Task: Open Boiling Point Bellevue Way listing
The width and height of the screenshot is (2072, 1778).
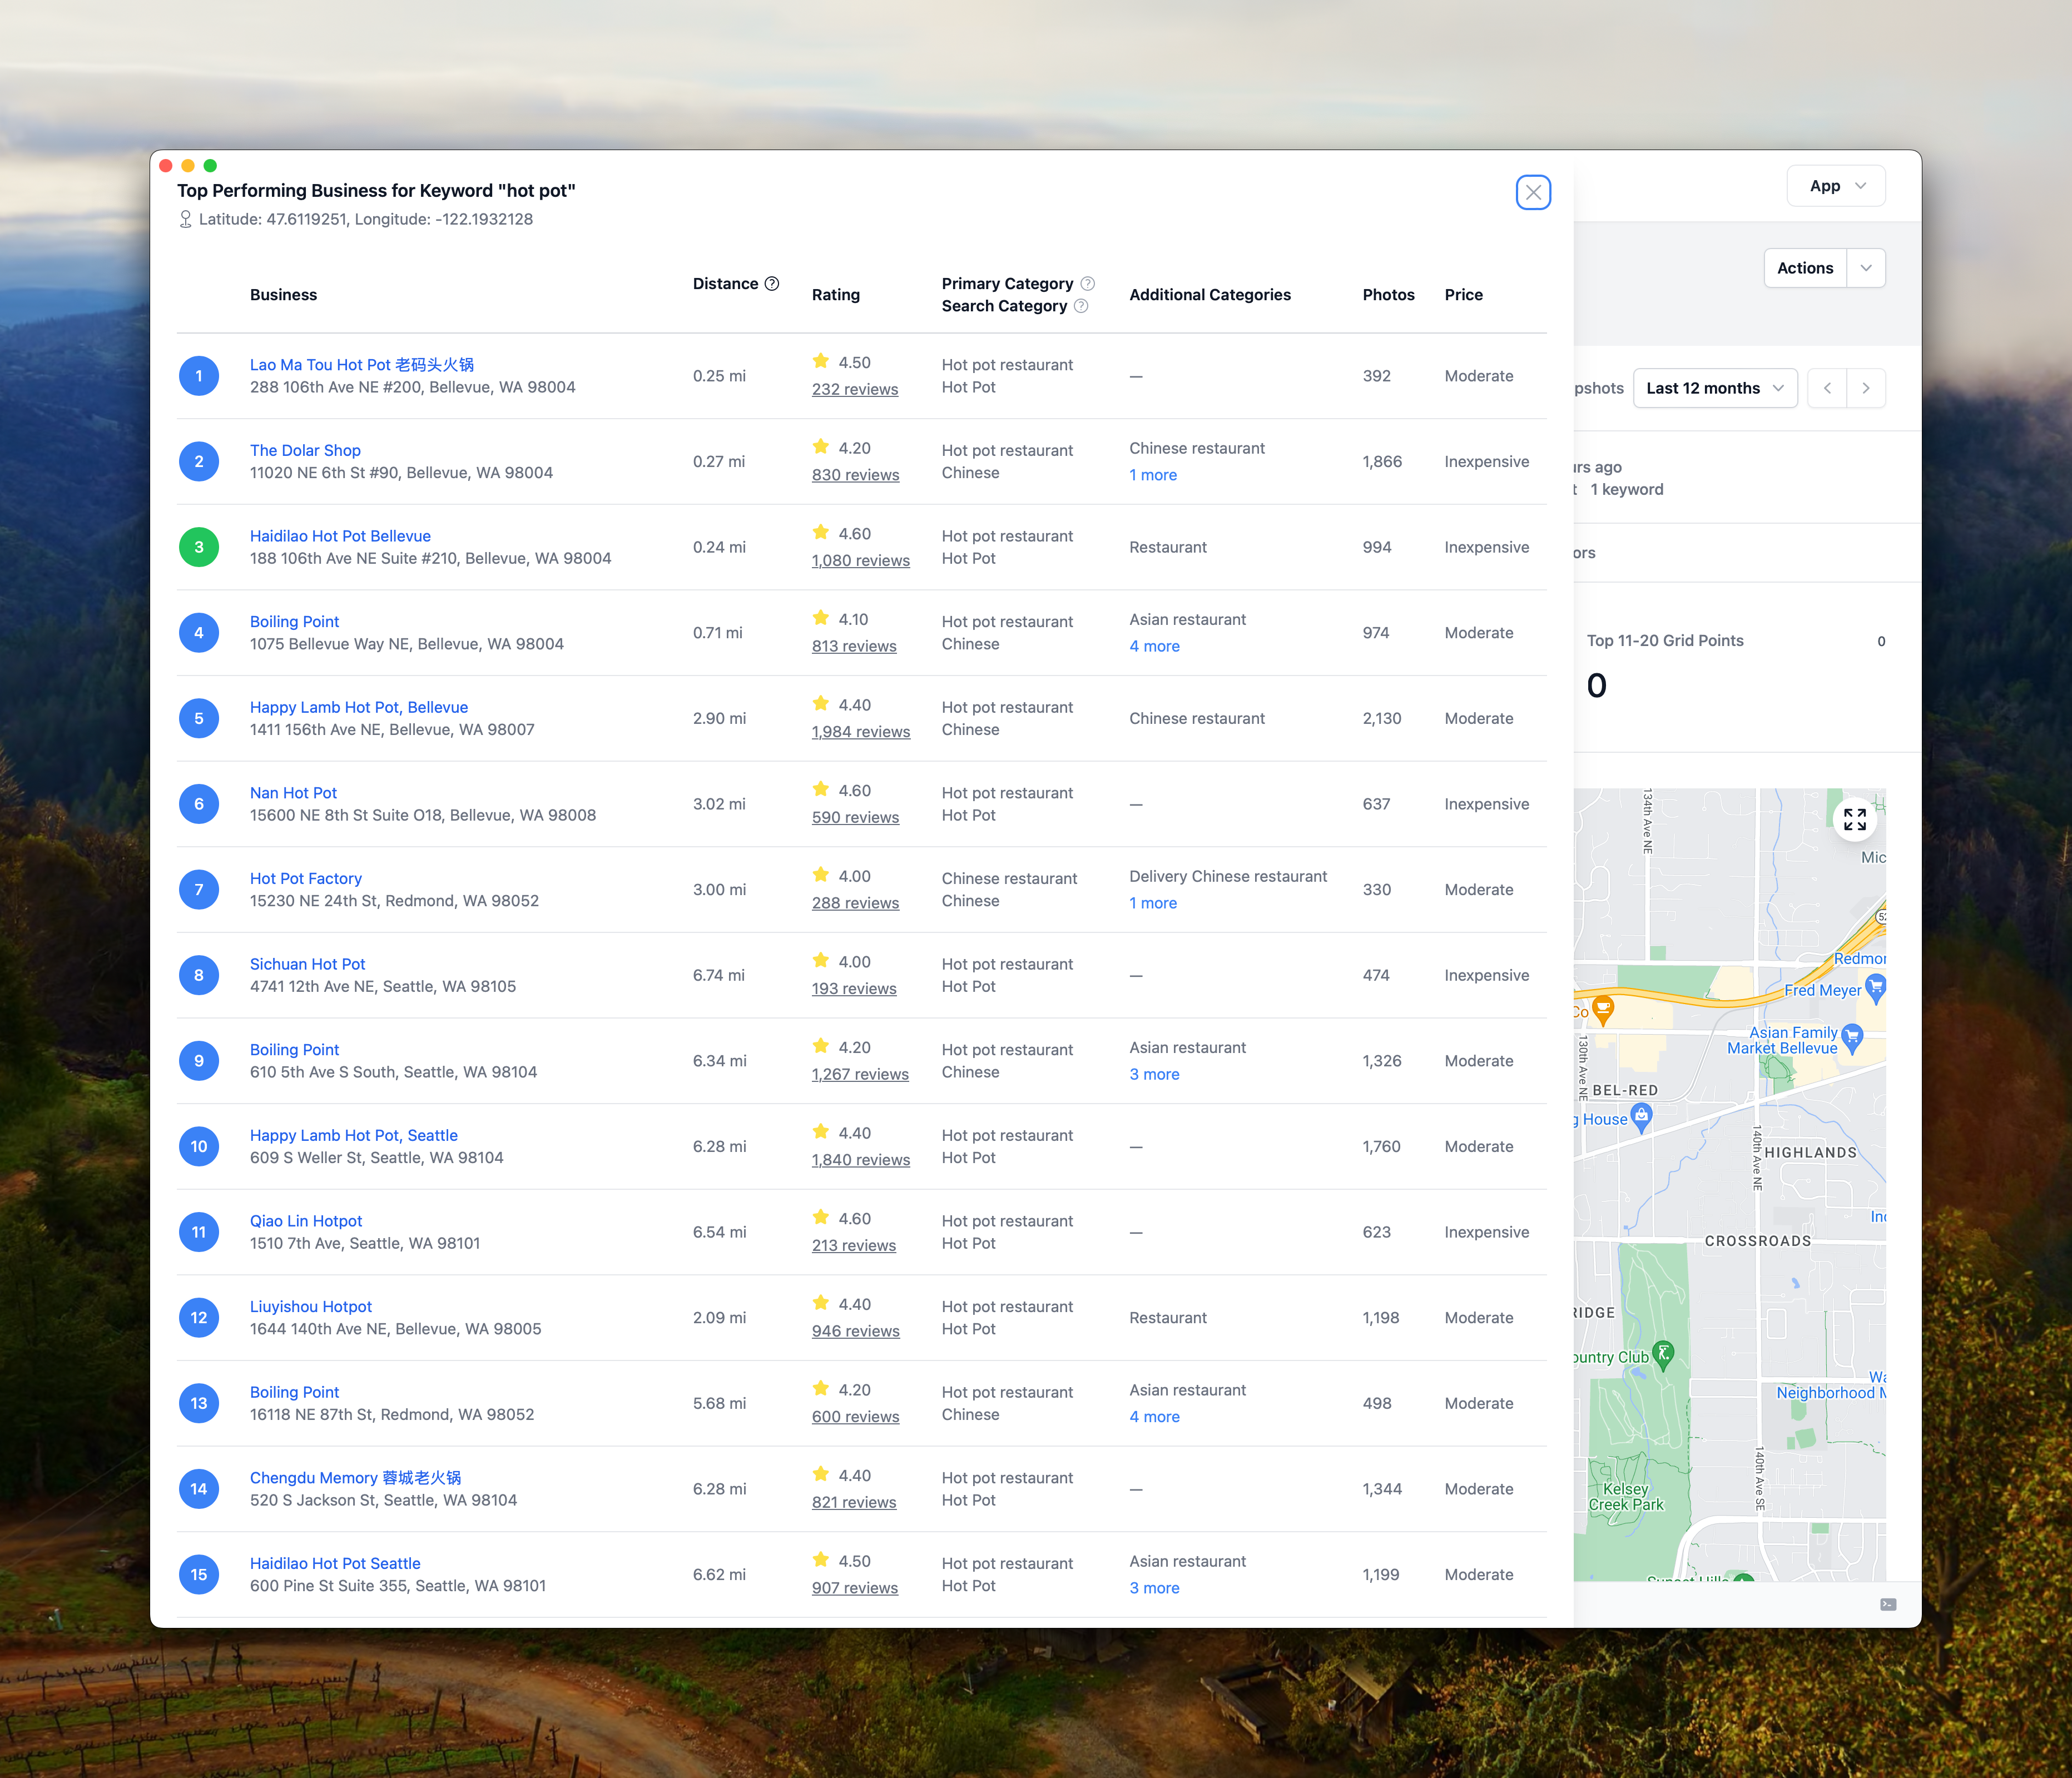Action: (x=294, y=621)
